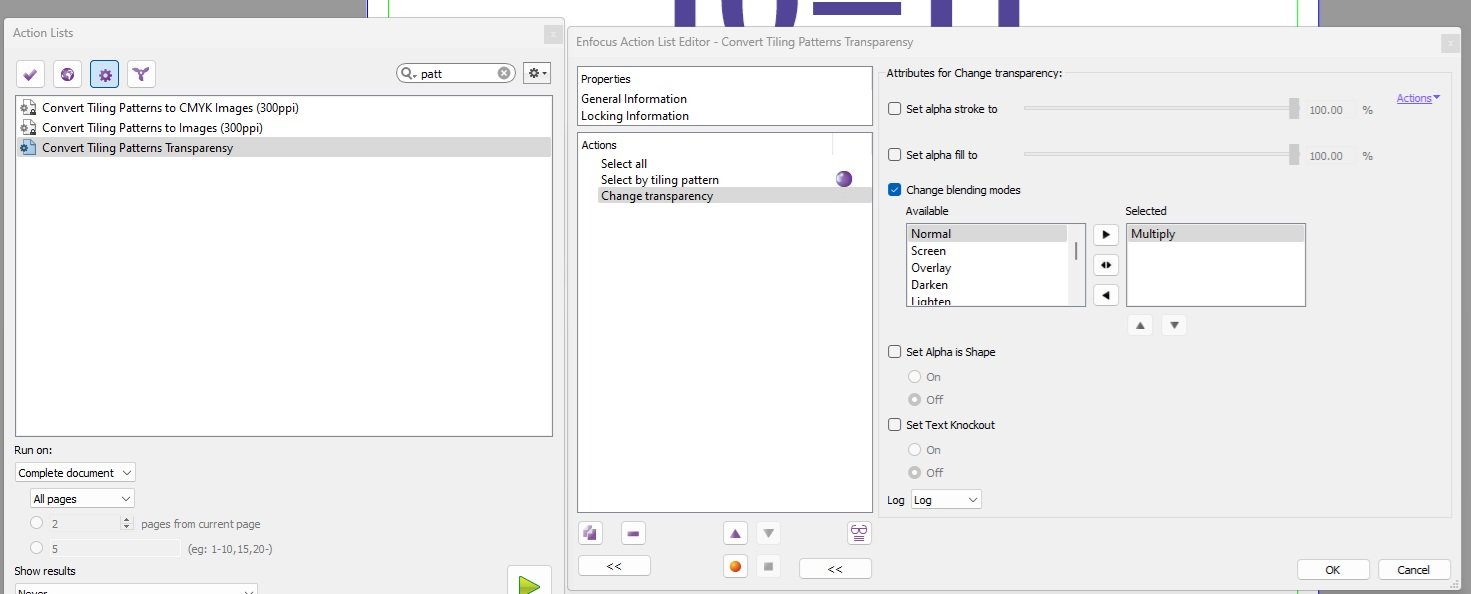Click the right-arrow button to add blending mode
Viewport: 1471px width, 594px height.
click(1105, 235)
